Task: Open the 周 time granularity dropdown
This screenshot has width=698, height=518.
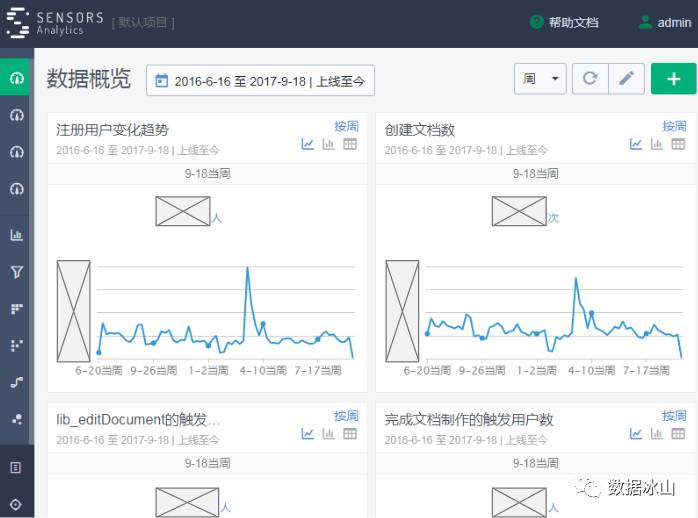Action: pyautogui.click(x=540, y=79)
